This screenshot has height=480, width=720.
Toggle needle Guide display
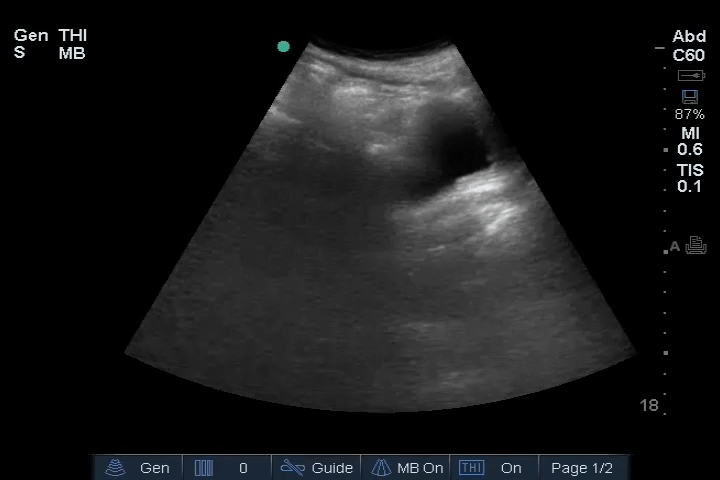click(332, 467)
